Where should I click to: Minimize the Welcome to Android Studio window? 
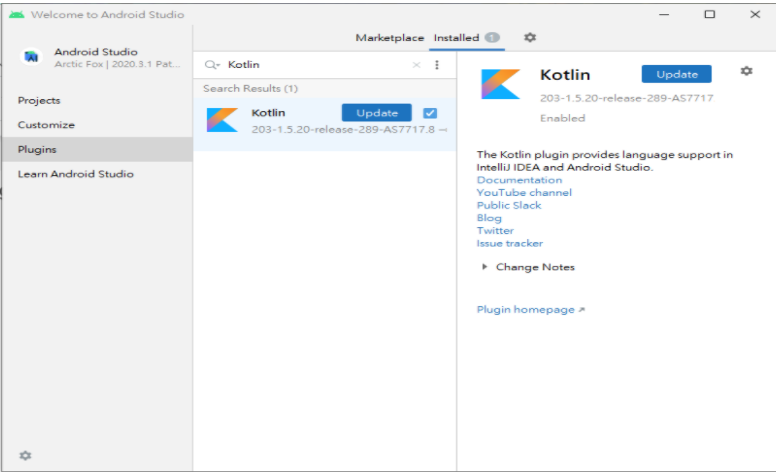pyautogui.click(x=664, y=14)
